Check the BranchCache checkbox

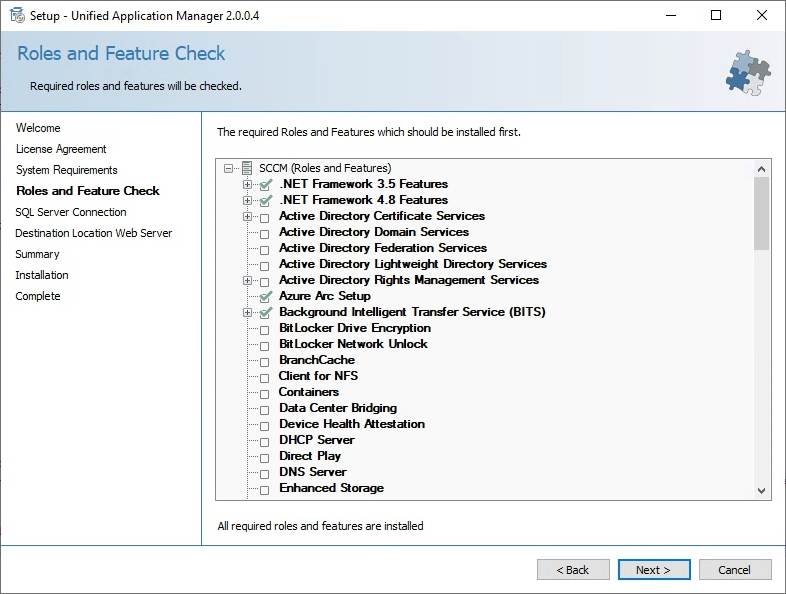[x=265, y=362]
